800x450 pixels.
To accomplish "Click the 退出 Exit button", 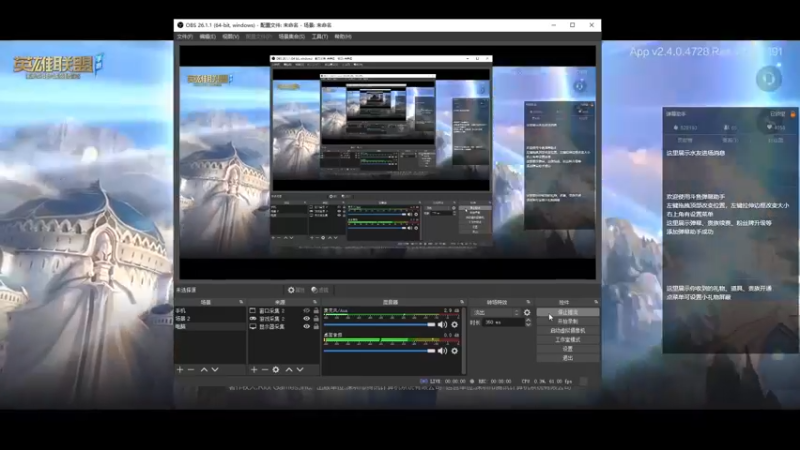I will tap(568, 358).
